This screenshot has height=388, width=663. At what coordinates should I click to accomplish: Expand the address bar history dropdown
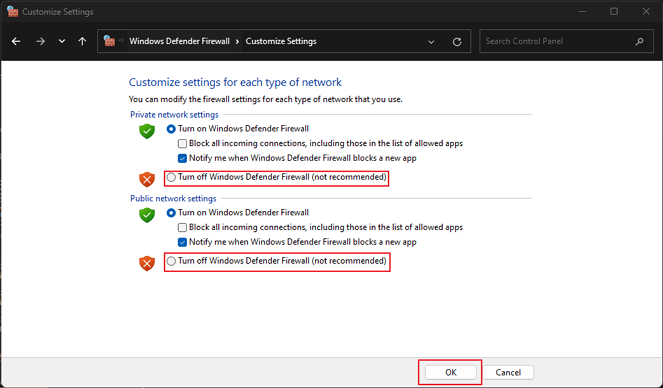[x=431, y=42]
